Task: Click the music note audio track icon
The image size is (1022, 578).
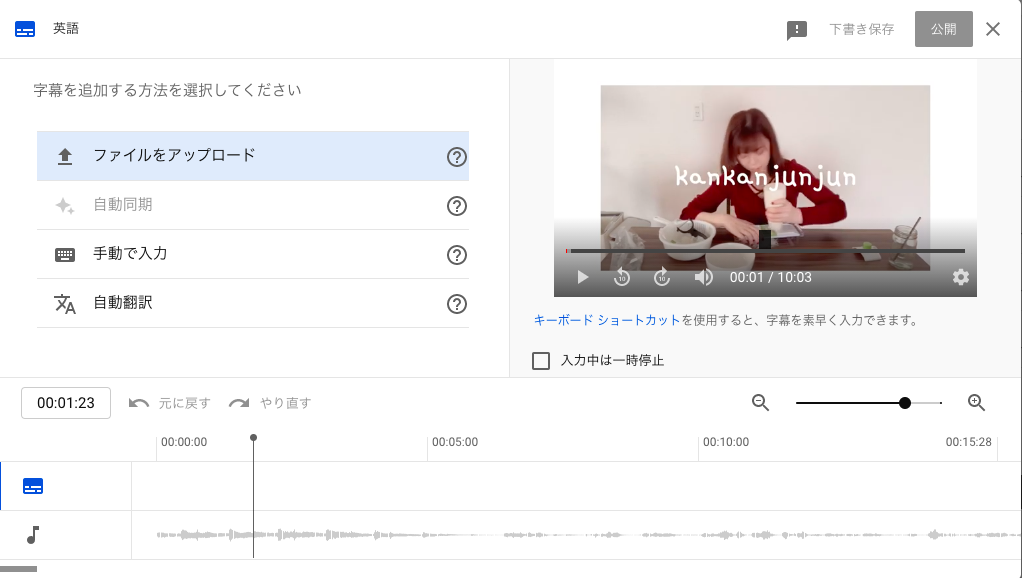Action: click(34, 534)
